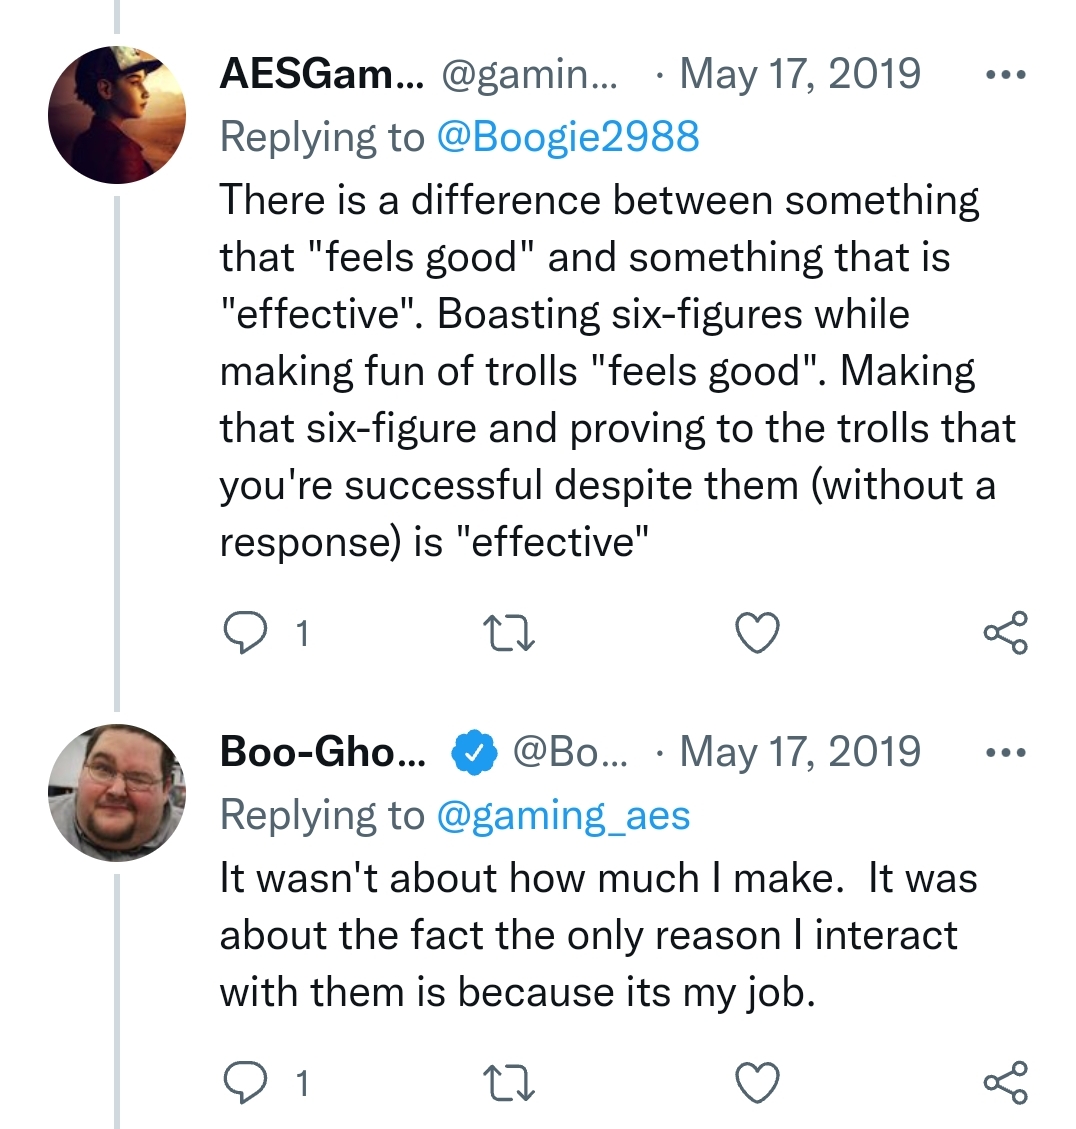
Task: Share the AESGaming tweet
Action: click(1006, 632)
